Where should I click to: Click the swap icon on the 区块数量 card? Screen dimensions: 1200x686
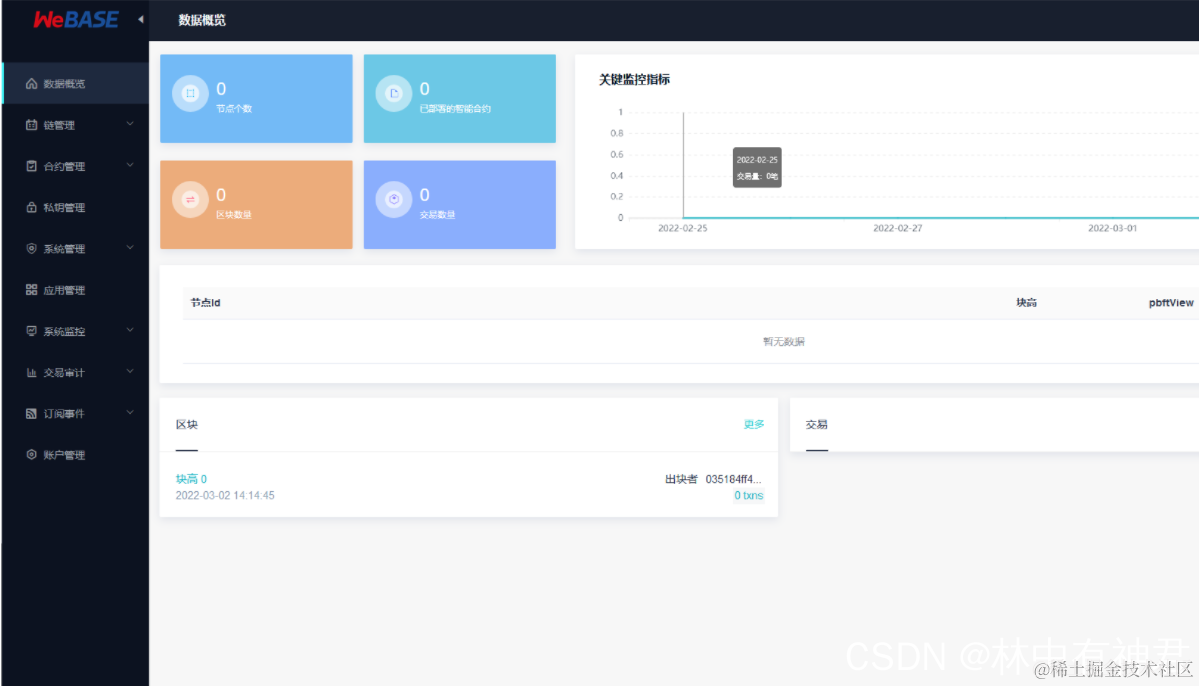190,200
